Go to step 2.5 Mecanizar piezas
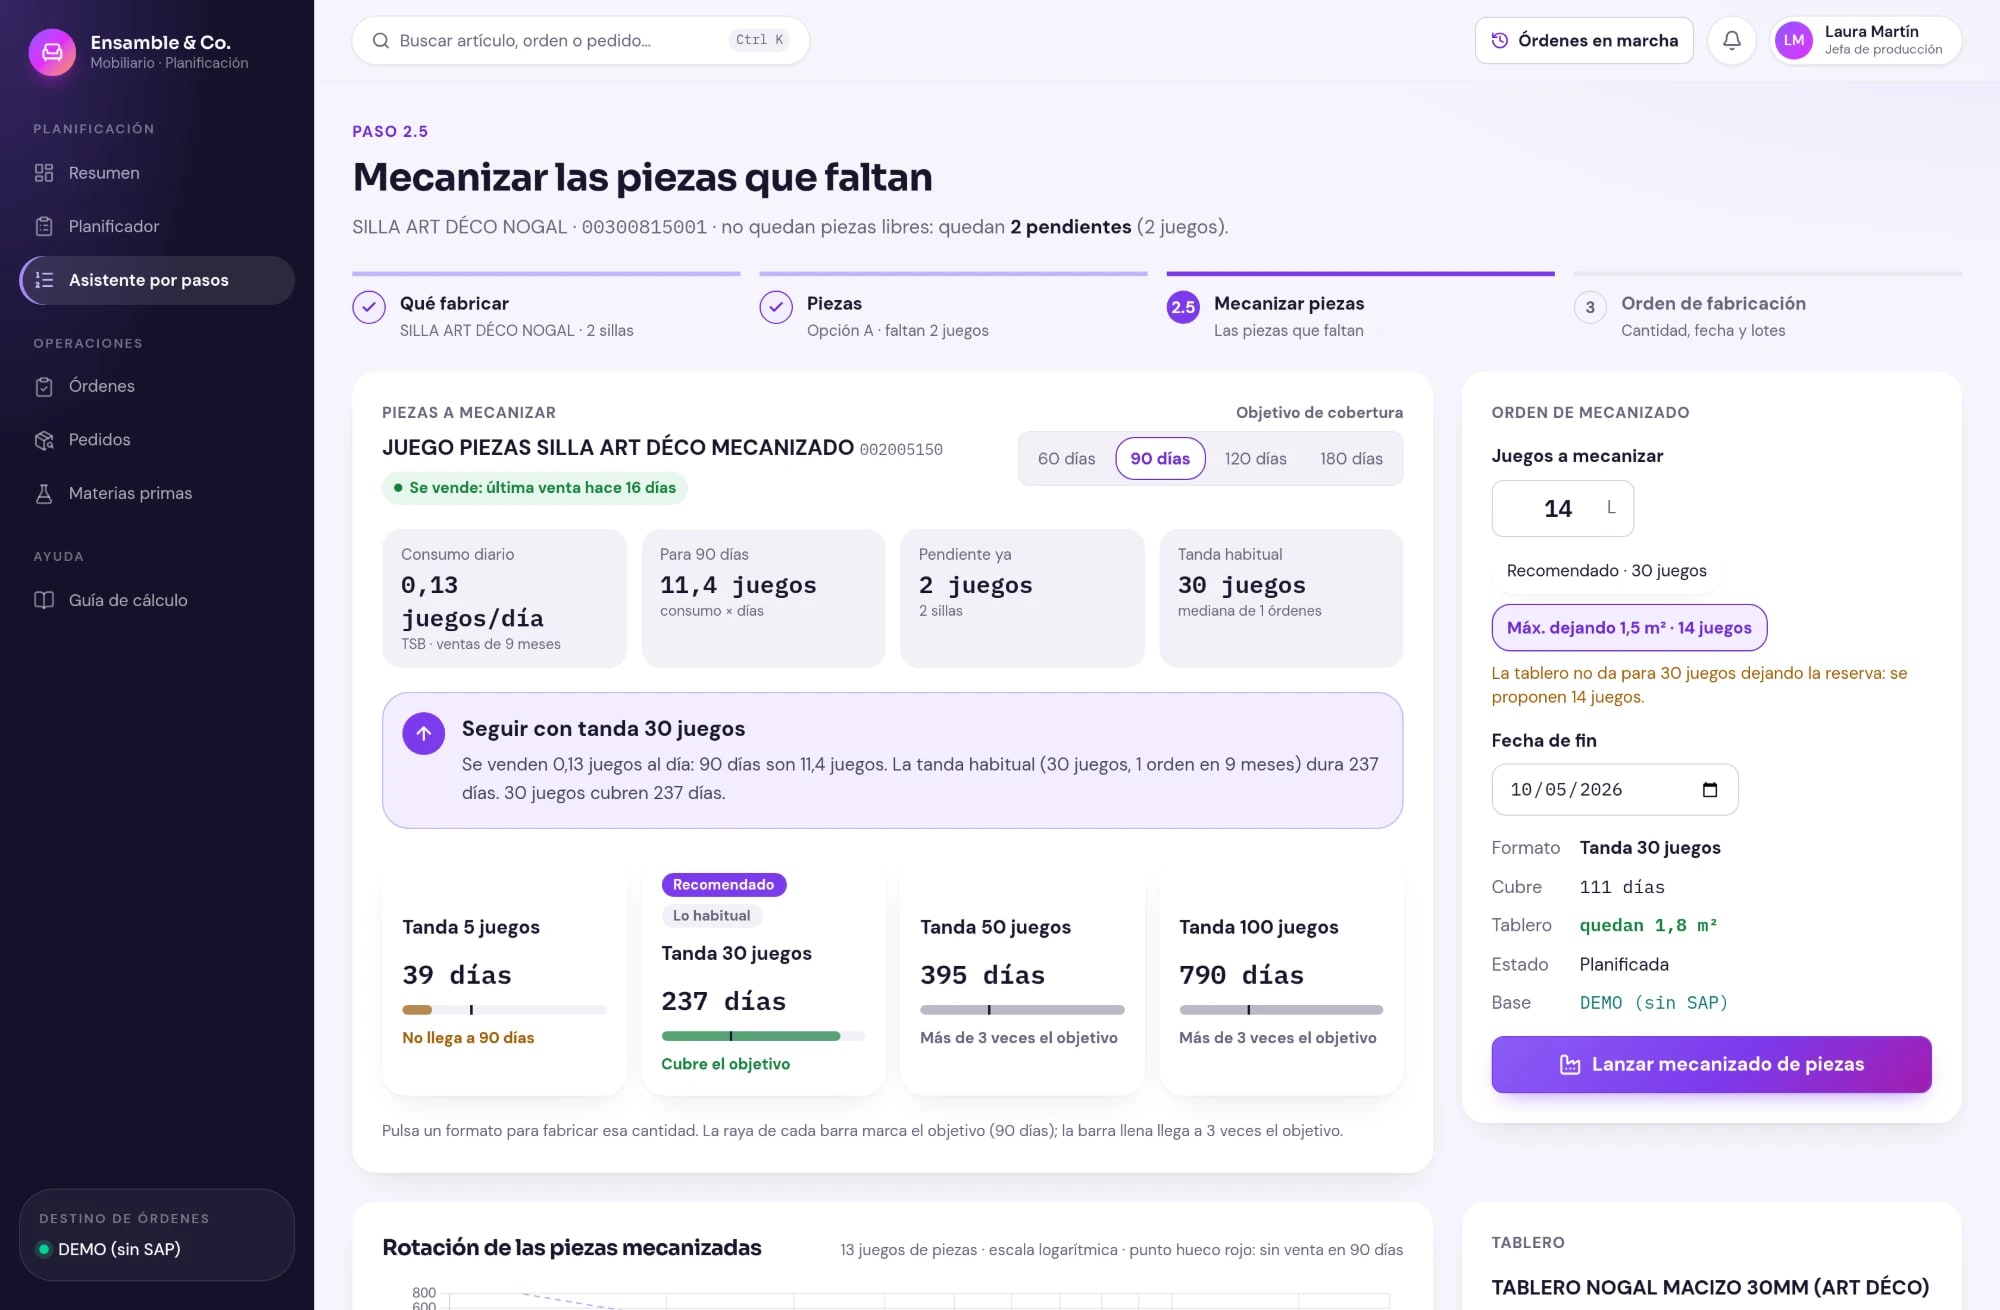2000x1310 pixels. [x=1360, y=307]
